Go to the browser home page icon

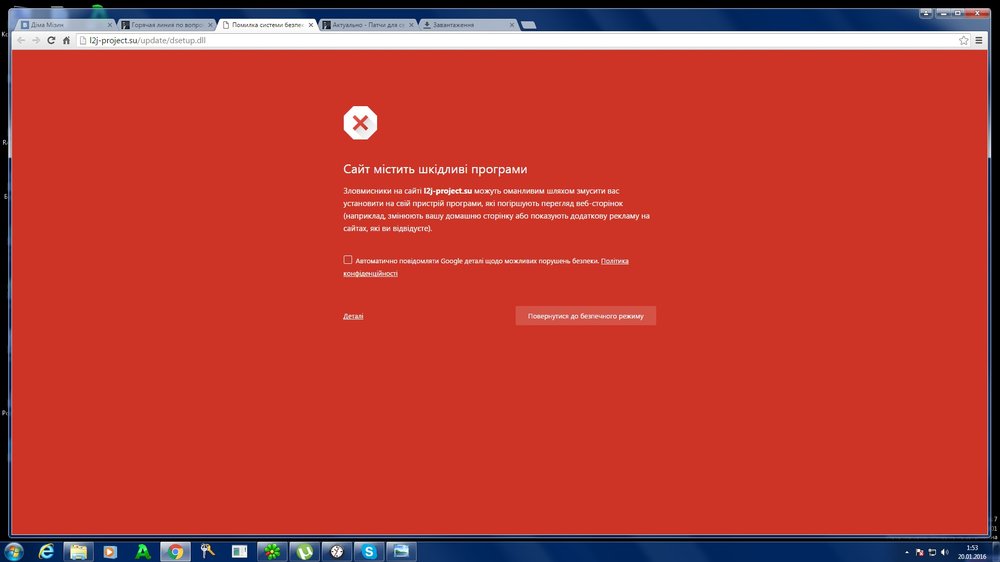tap(67, 40)
